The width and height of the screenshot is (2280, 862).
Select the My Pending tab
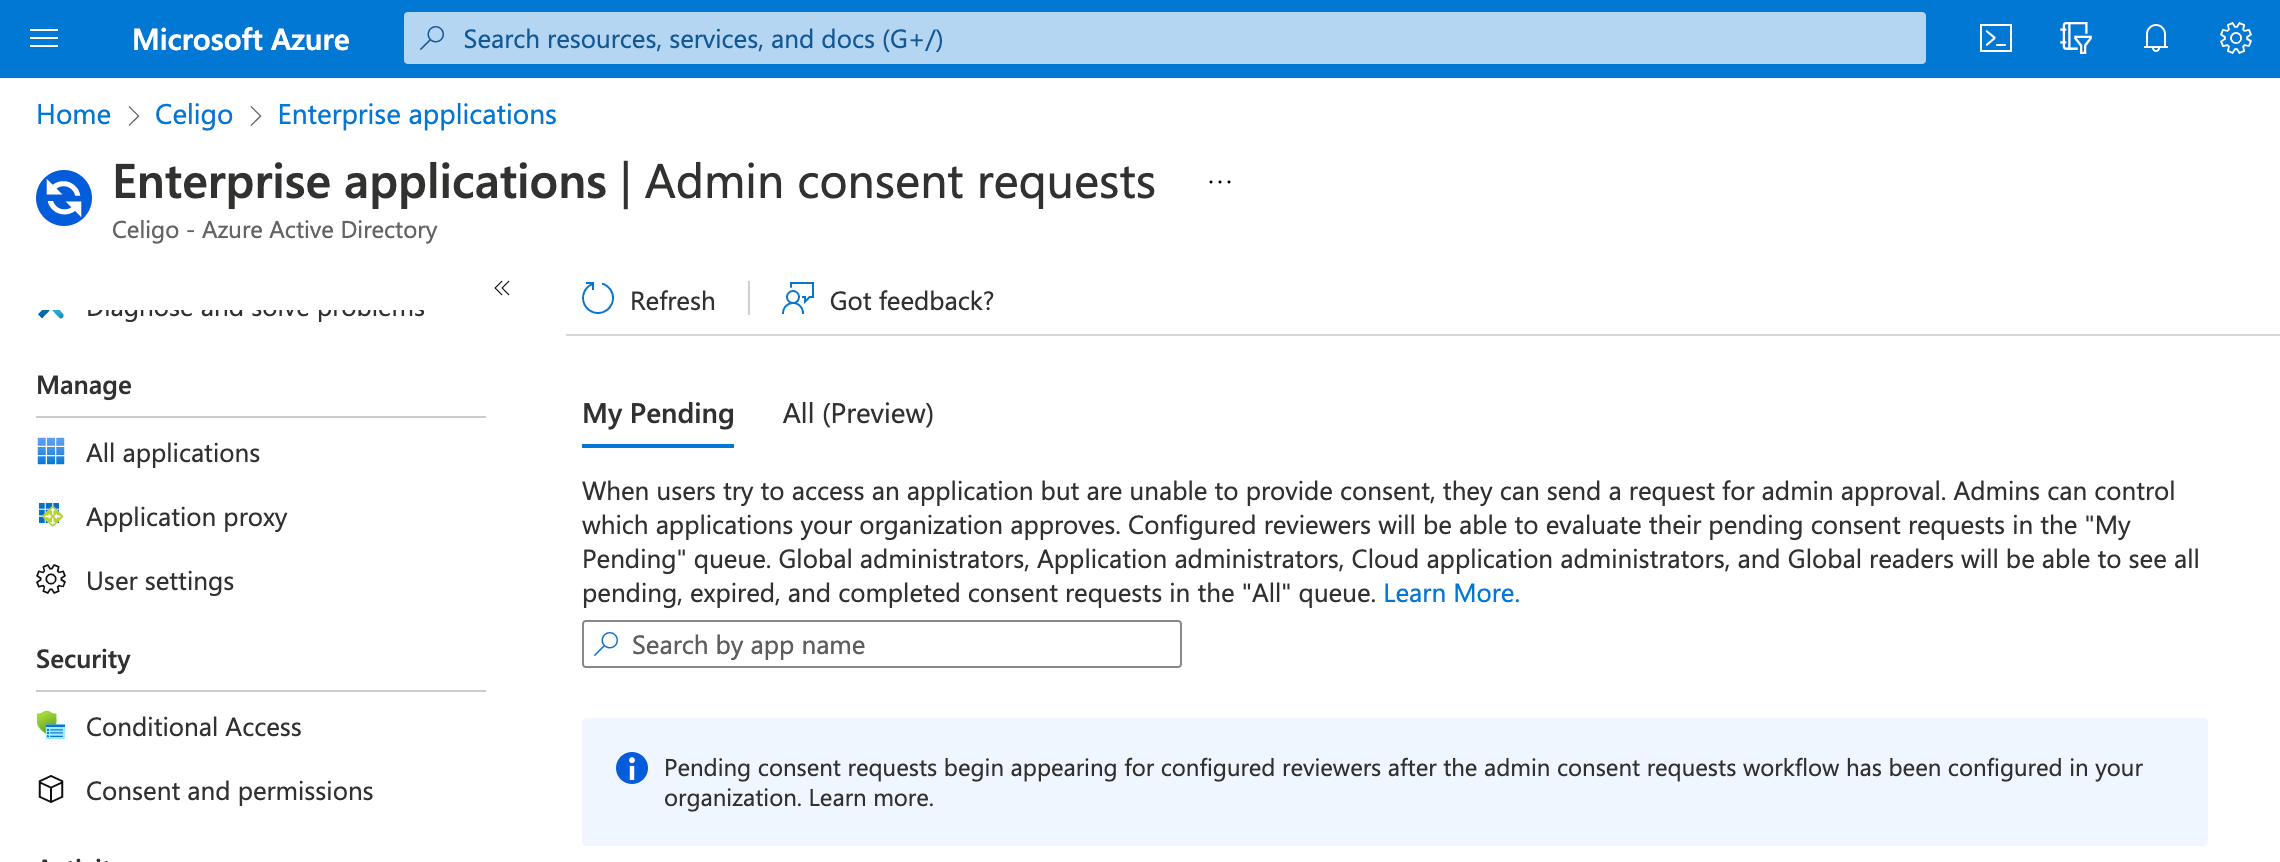(x=658, y=414)
